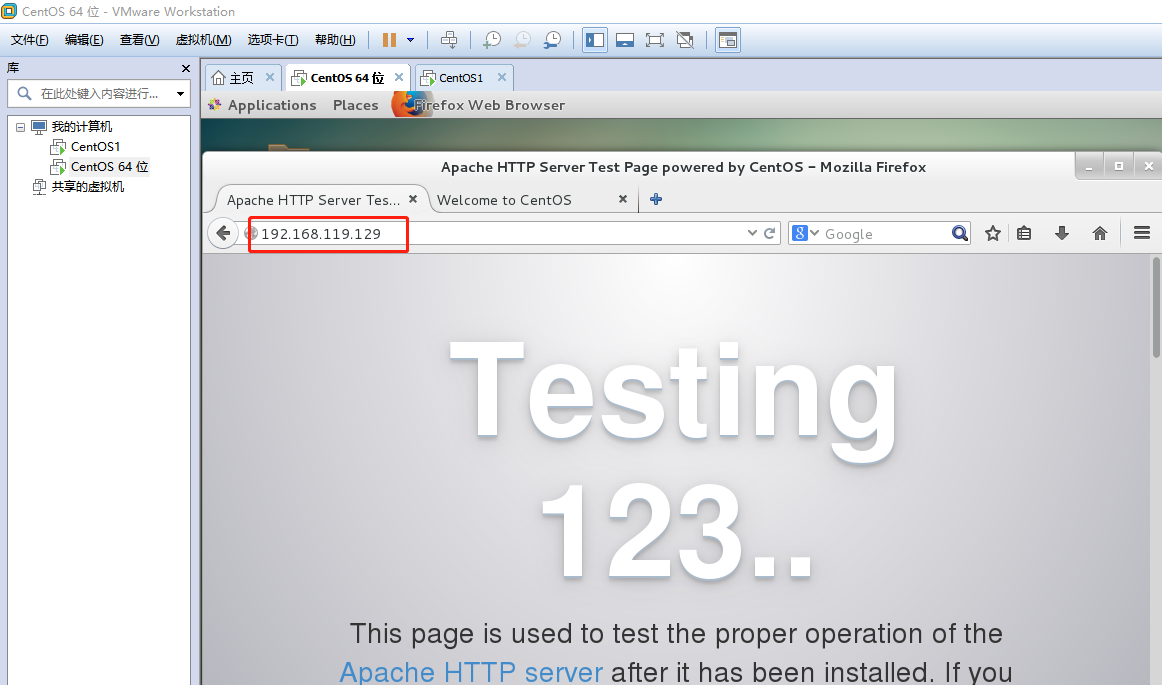The width and height of the screenshot is (1162, 685).
Task: Toggle Unity mode icon
Action: pyautogui.click(x=685, y=40)
